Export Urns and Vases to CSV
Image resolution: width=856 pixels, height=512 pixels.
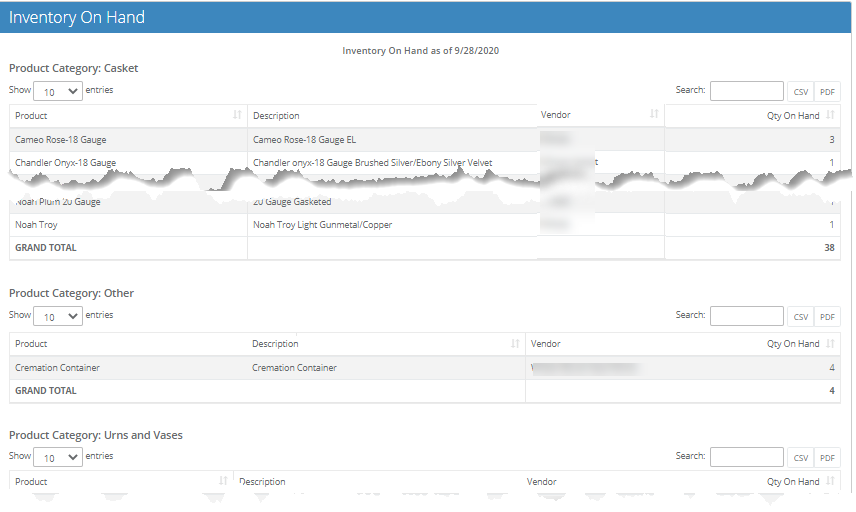pos(801,458)
